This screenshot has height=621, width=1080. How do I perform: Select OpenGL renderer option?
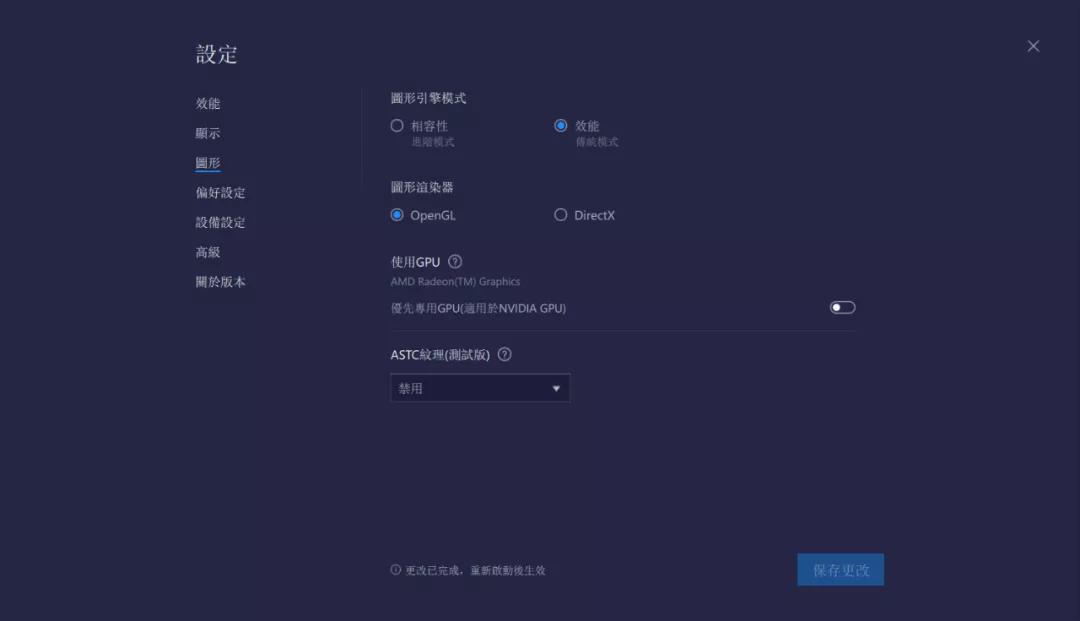pyautogui.click(x=397, y=215)
